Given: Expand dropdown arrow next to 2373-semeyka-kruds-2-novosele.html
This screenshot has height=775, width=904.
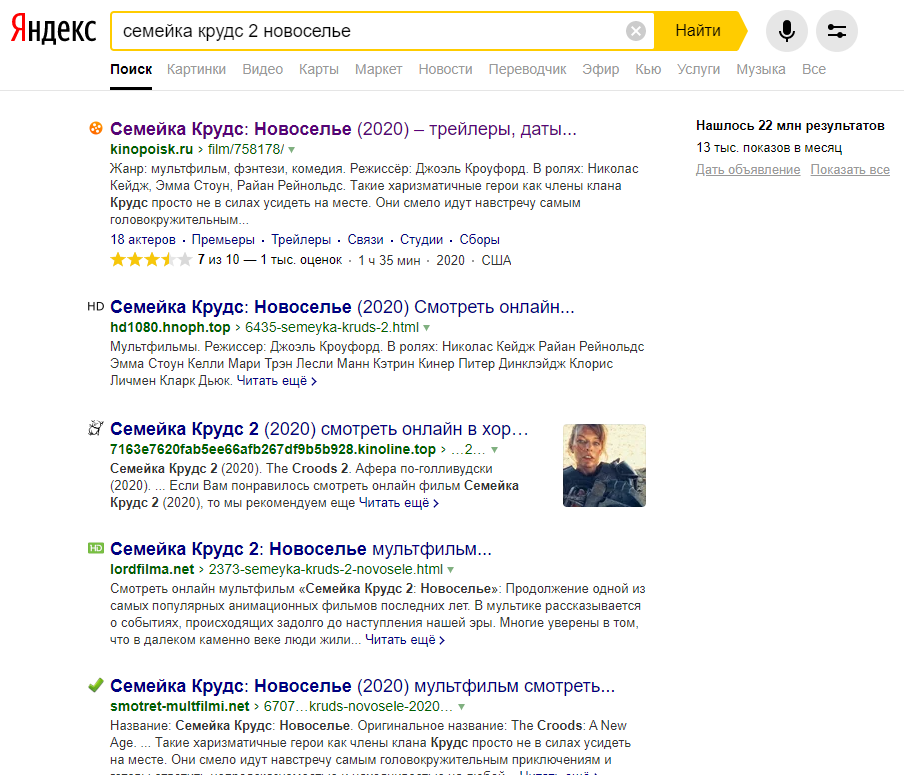Looking at the screenshot, I should tap(450, 570).
